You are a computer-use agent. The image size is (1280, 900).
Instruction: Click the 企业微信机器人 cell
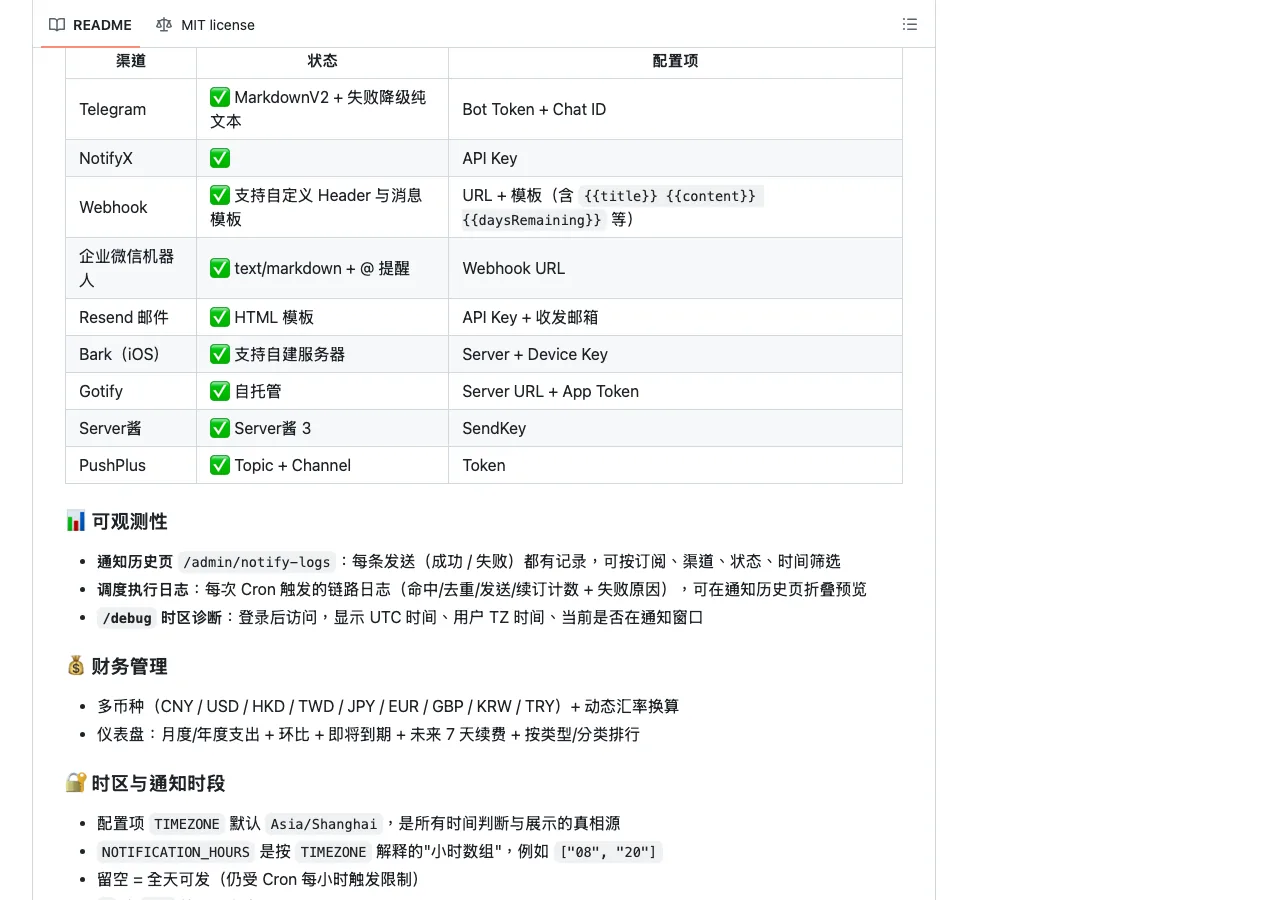coord(131,268)
